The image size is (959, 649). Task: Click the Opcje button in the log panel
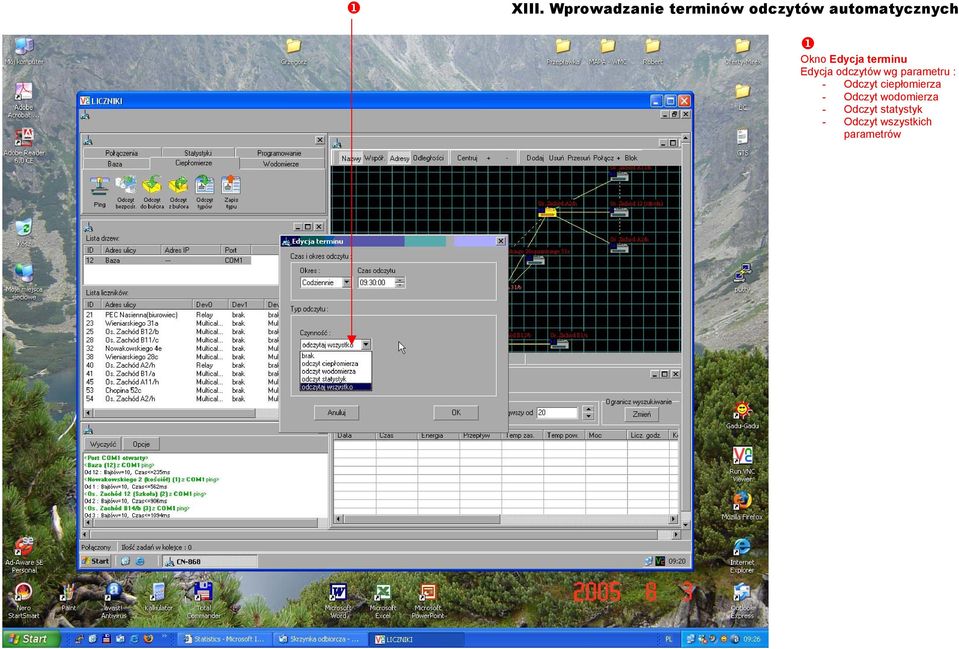pos(141,444)
